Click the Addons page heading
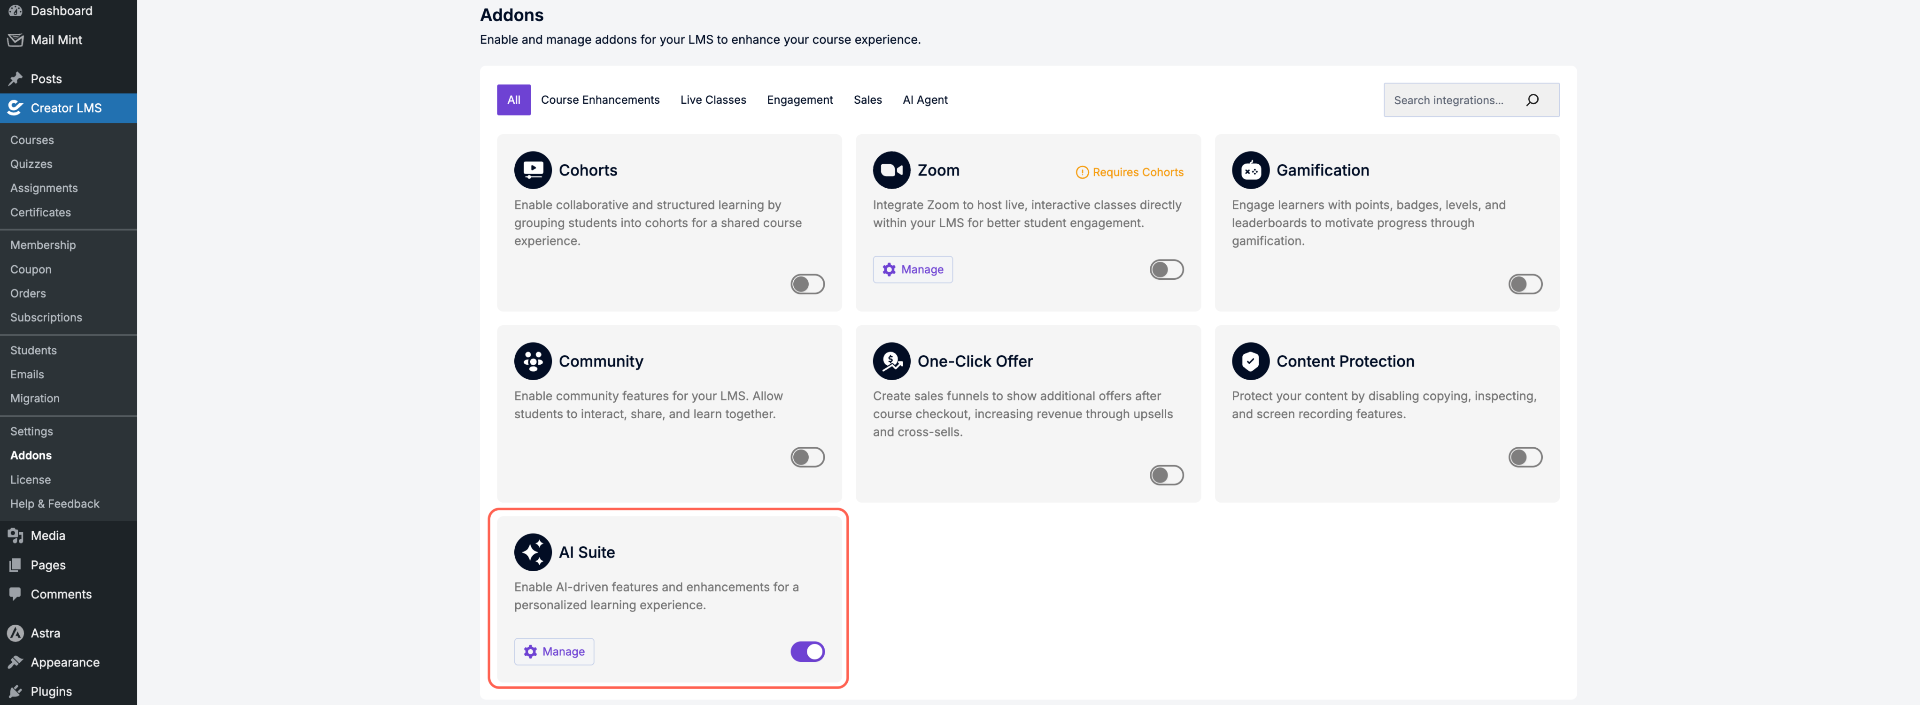 coord(512,15)
